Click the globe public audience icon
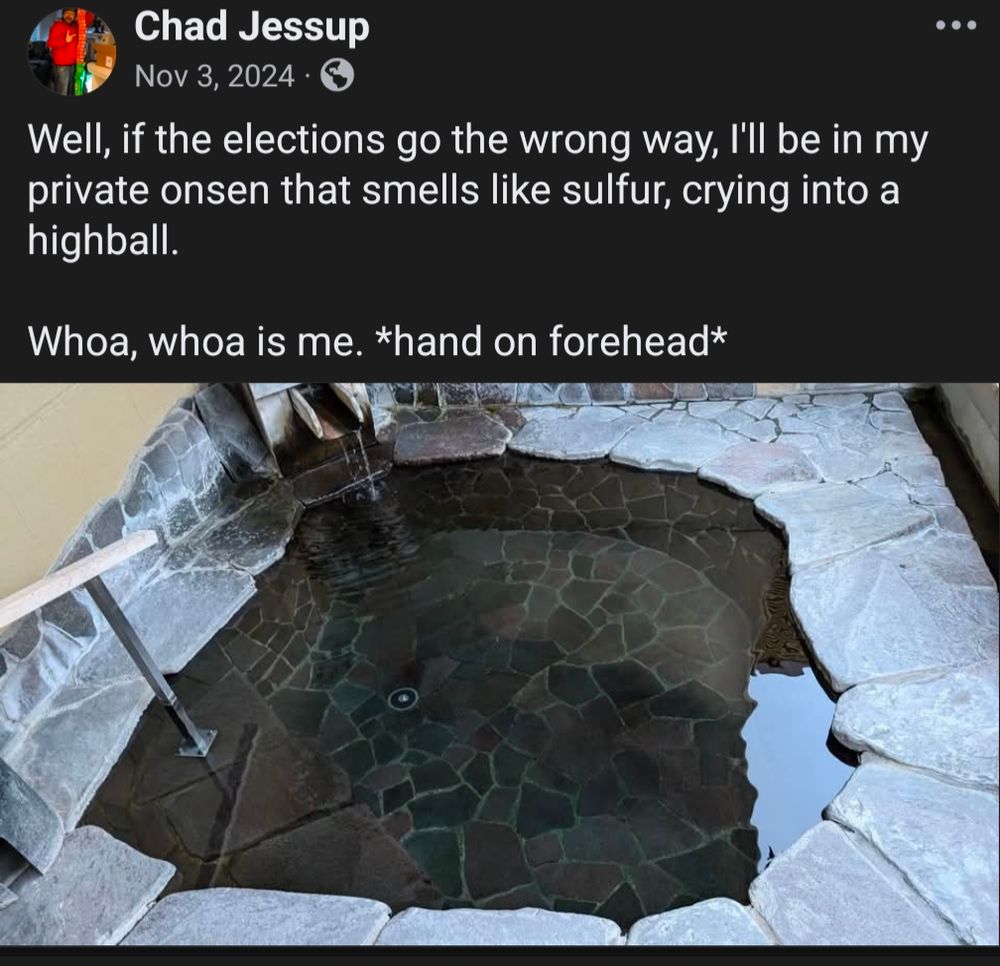1000x966 pixels. (x=337, y=76)
